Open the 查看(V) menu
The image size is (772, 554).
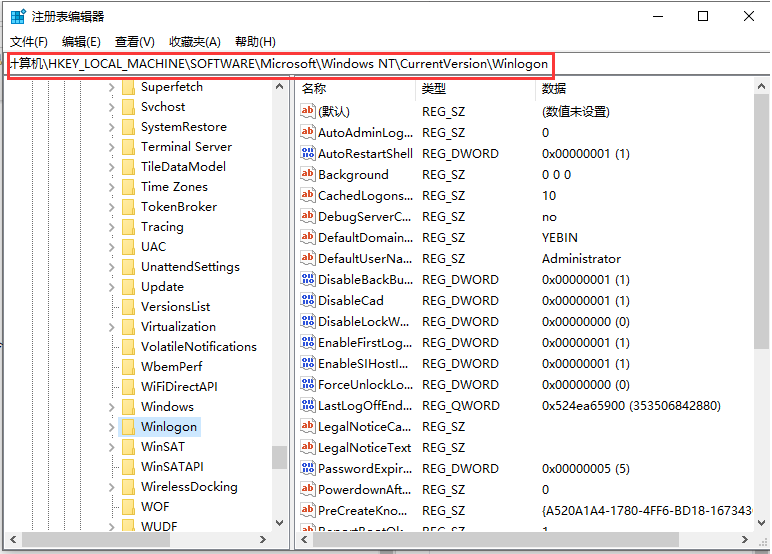[134, 41]
